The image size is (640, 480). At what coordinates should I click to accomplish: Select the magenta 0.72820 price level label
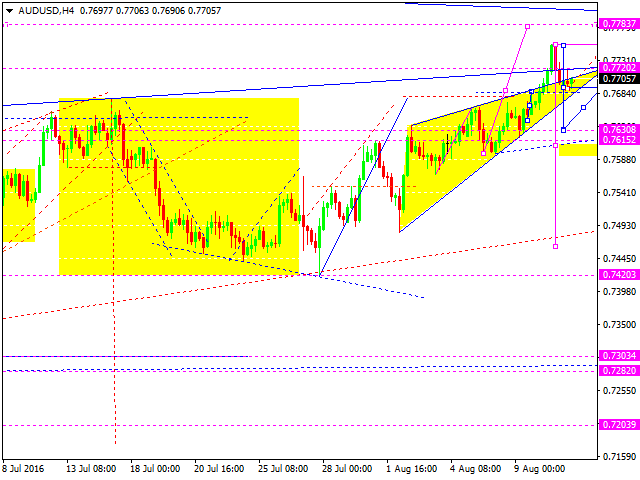tap(619, 371)
